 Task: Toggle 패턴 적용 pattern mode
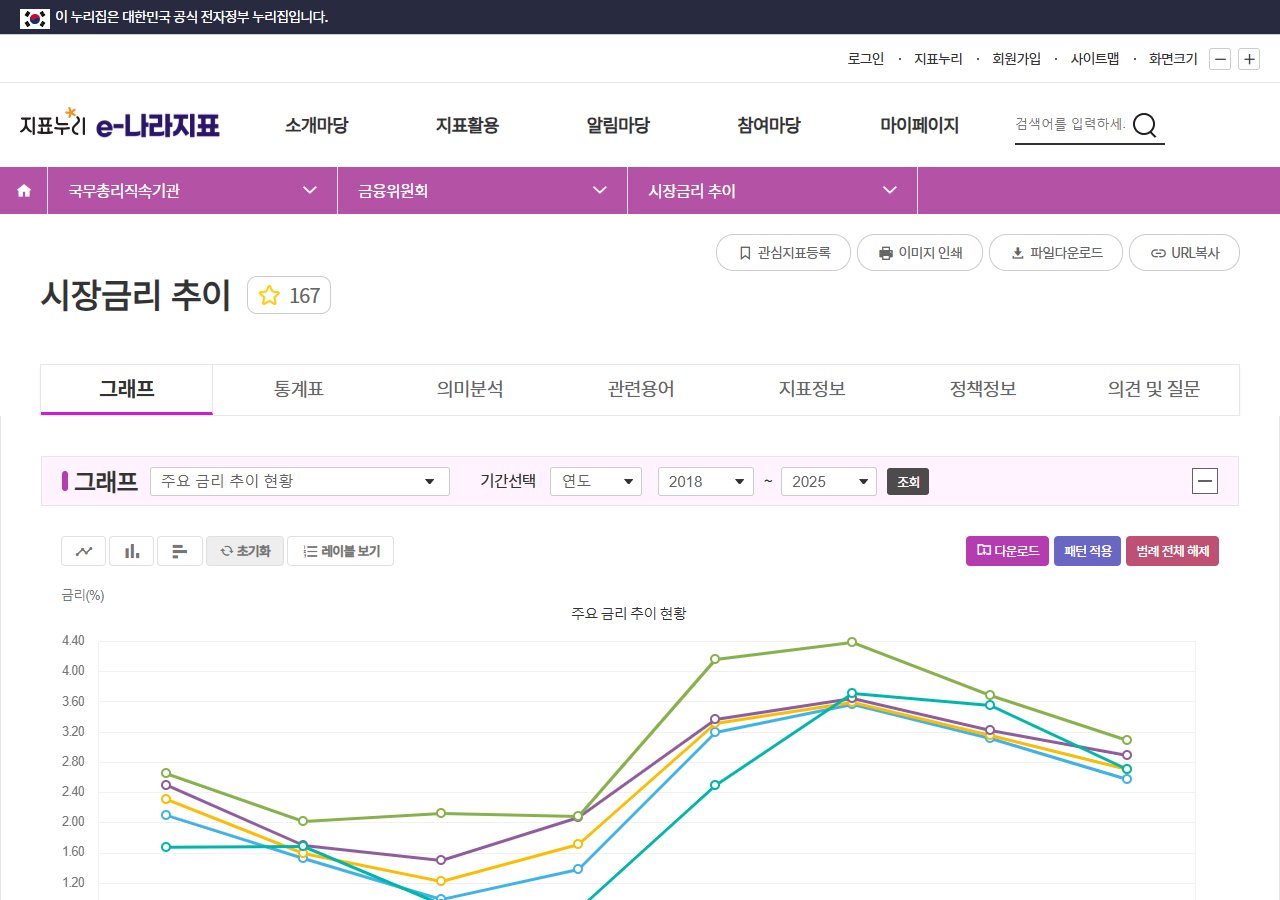[1087, 551]
